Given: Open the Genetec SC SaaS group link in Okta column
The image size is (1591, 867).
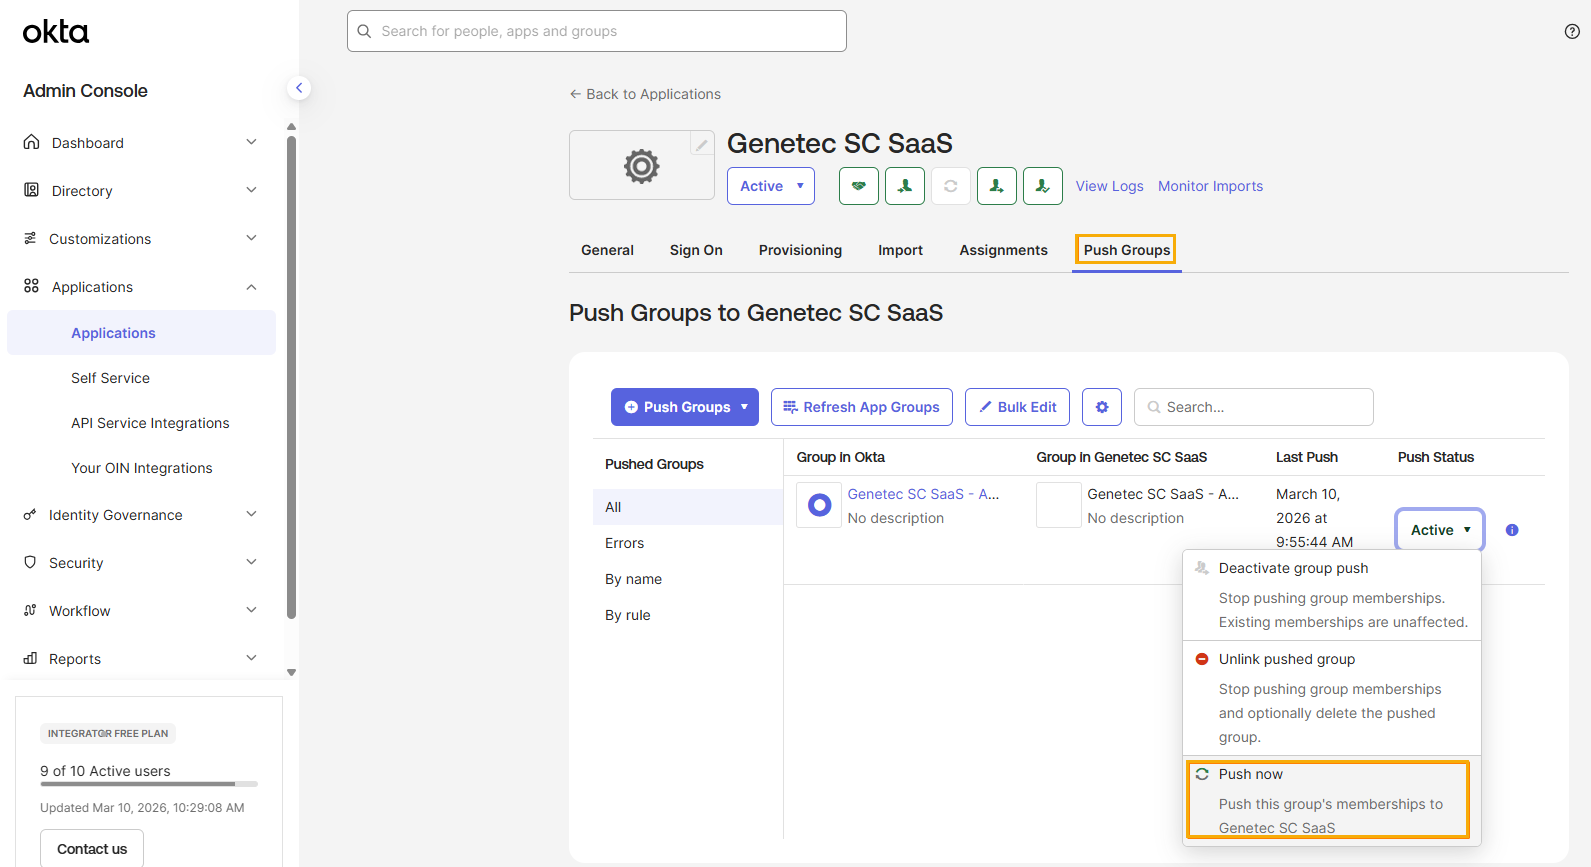Looking at the screenshot, I should pyautogui.click(x=923, y=494).
